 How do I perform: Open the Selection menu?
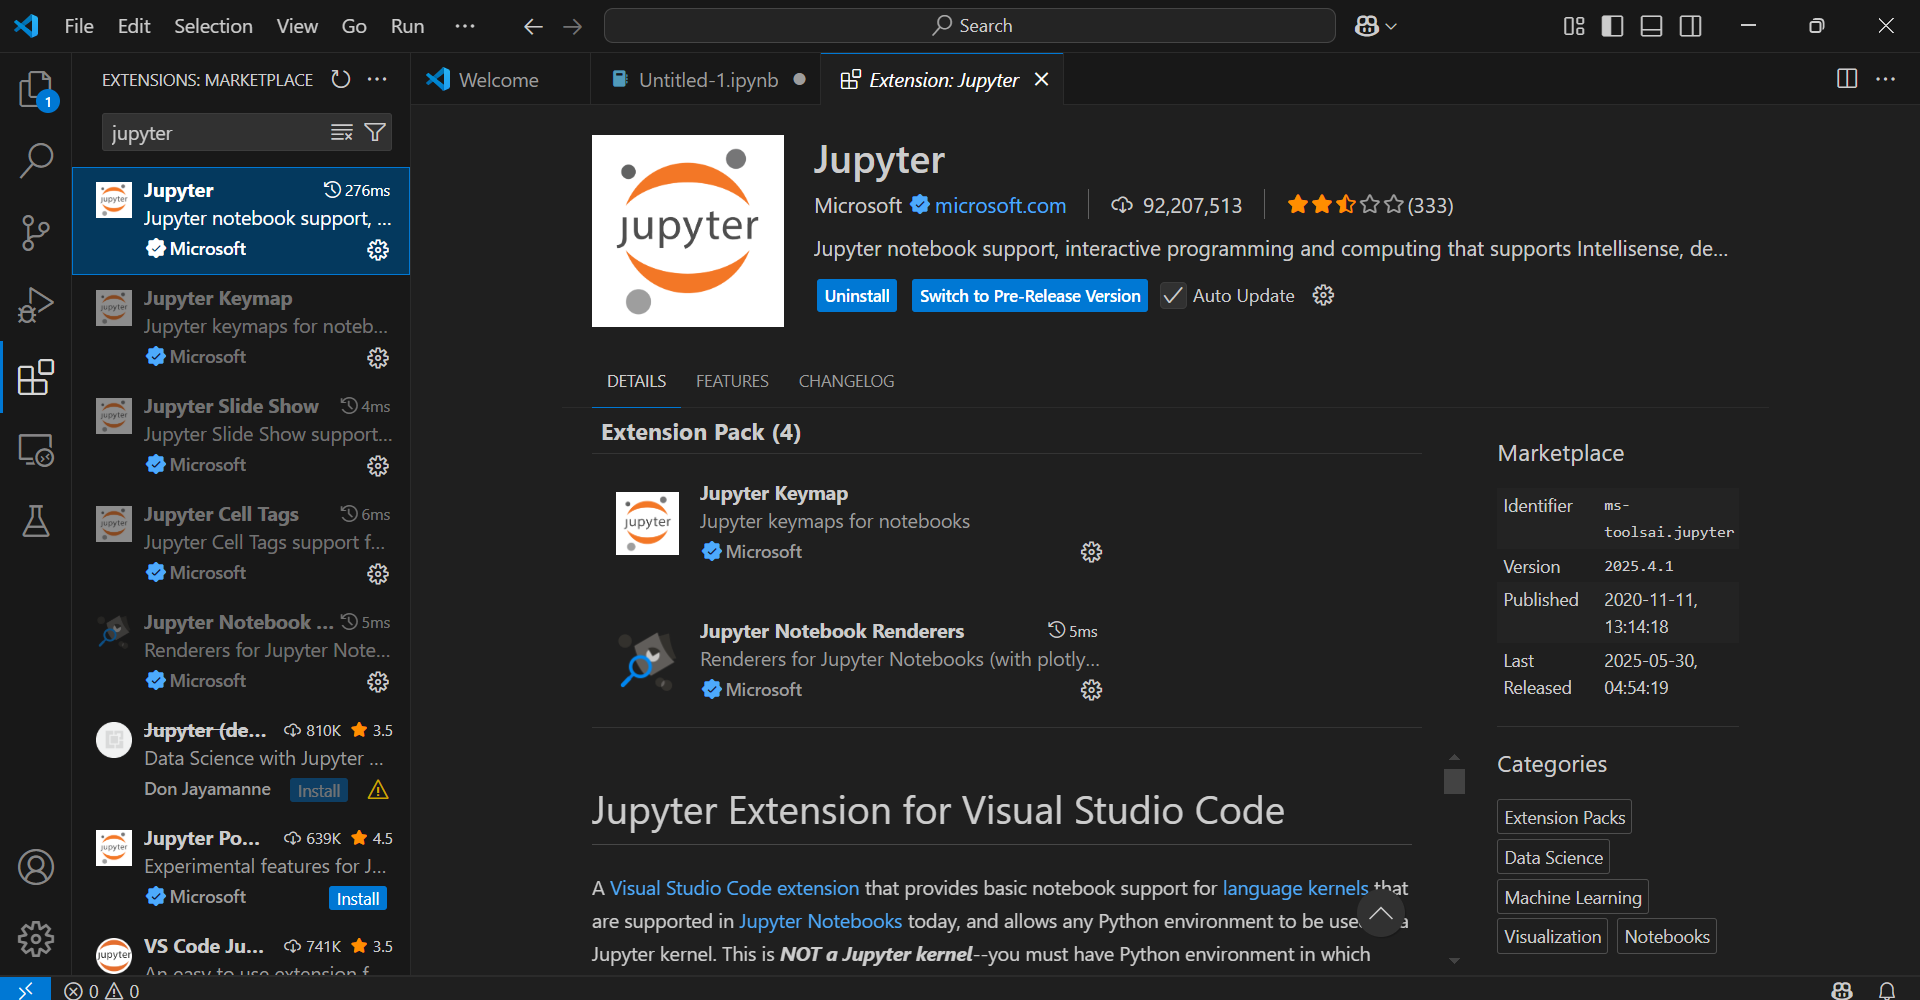213,26
